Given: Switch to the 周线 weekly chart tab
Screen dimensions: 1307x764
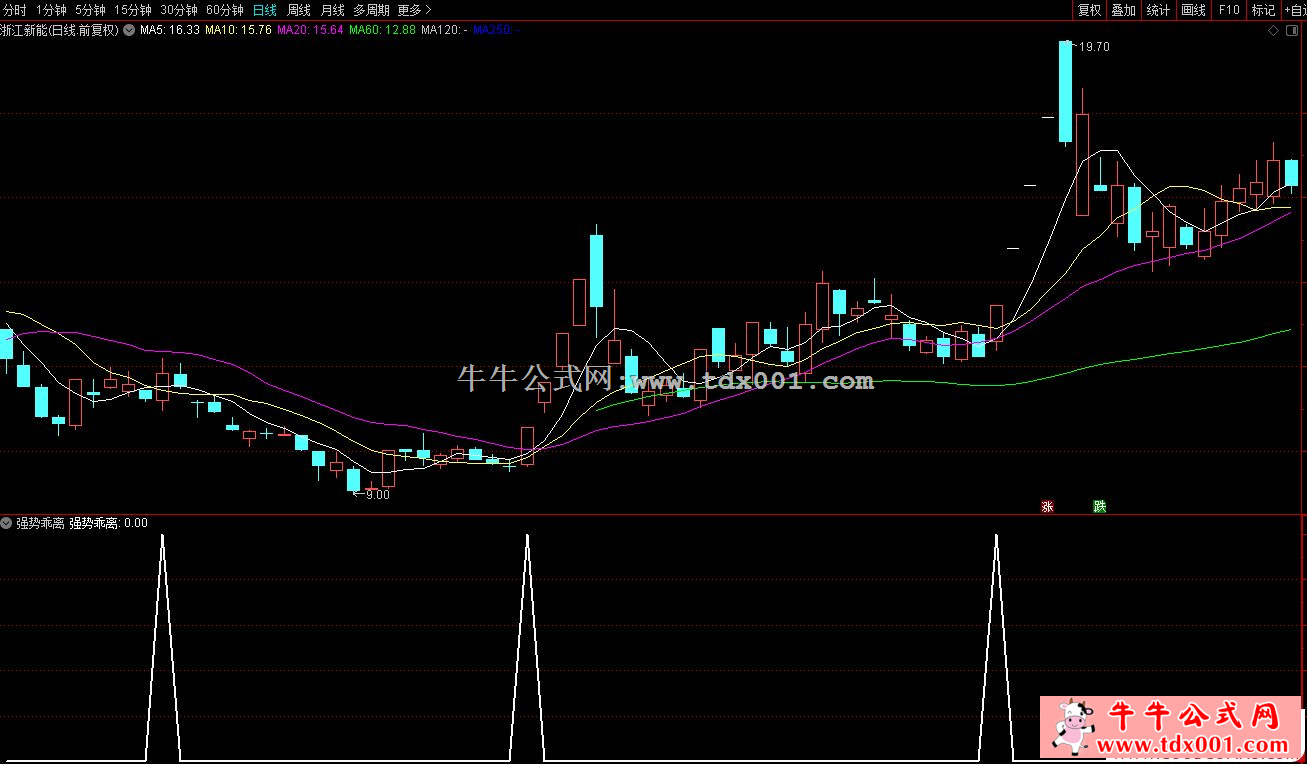Looking at the screenshot, I should pyautogui.click(x=298, y=10).
